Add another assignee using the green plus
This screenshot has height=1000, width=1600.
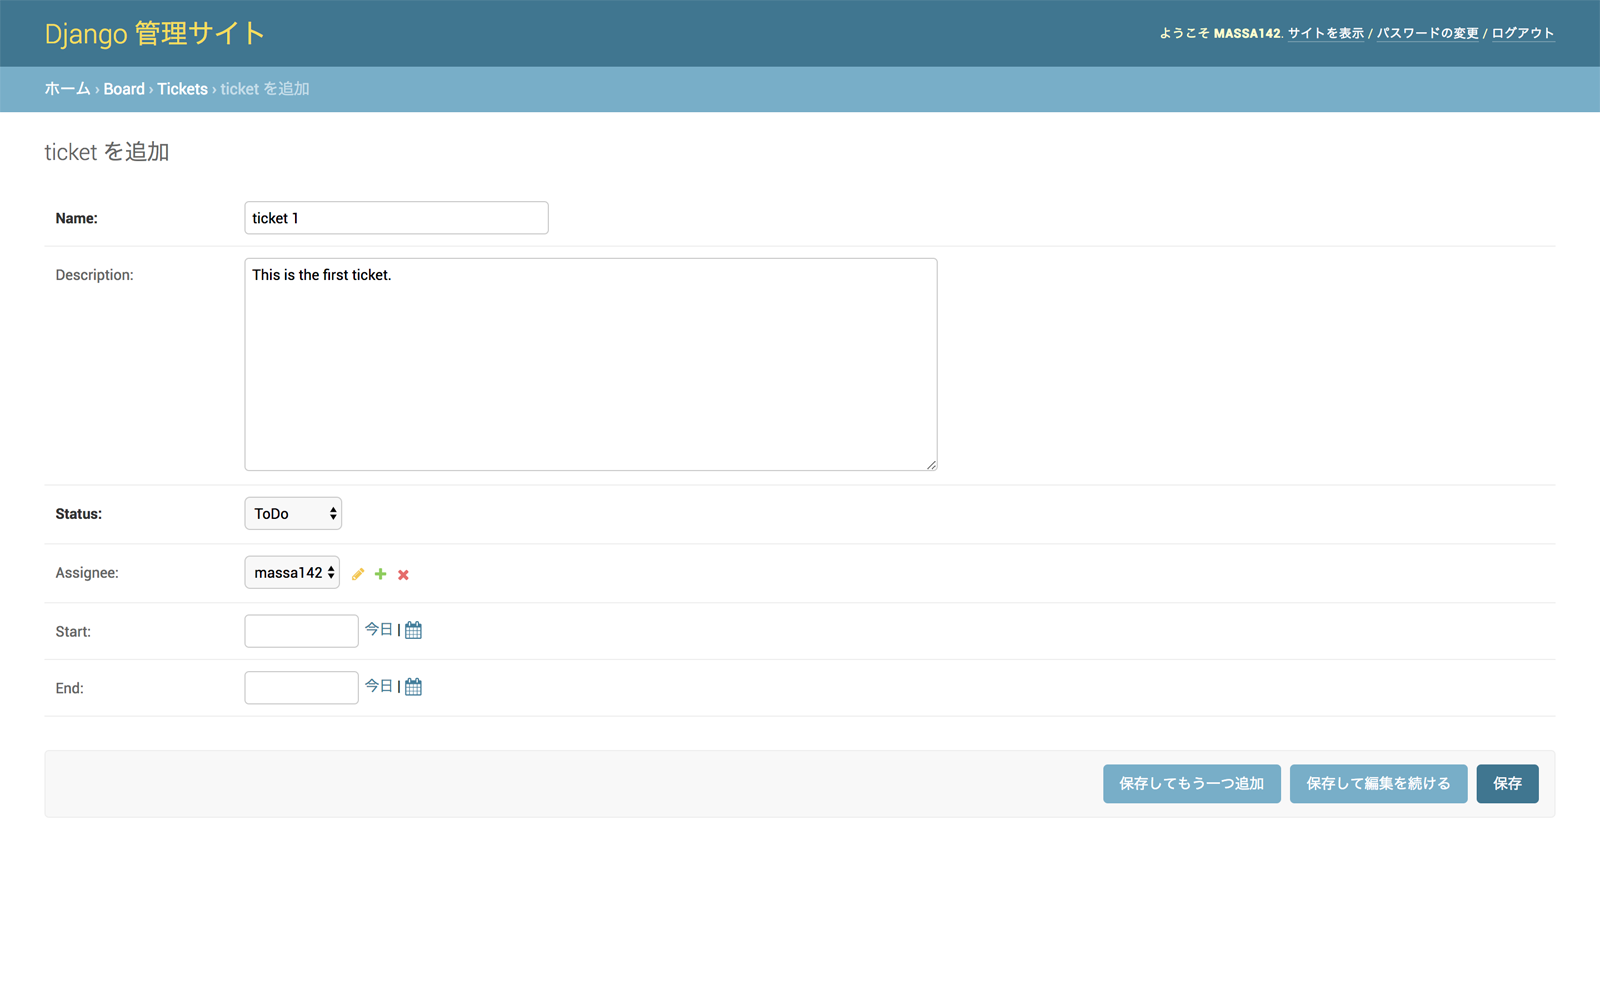point(380,574)
